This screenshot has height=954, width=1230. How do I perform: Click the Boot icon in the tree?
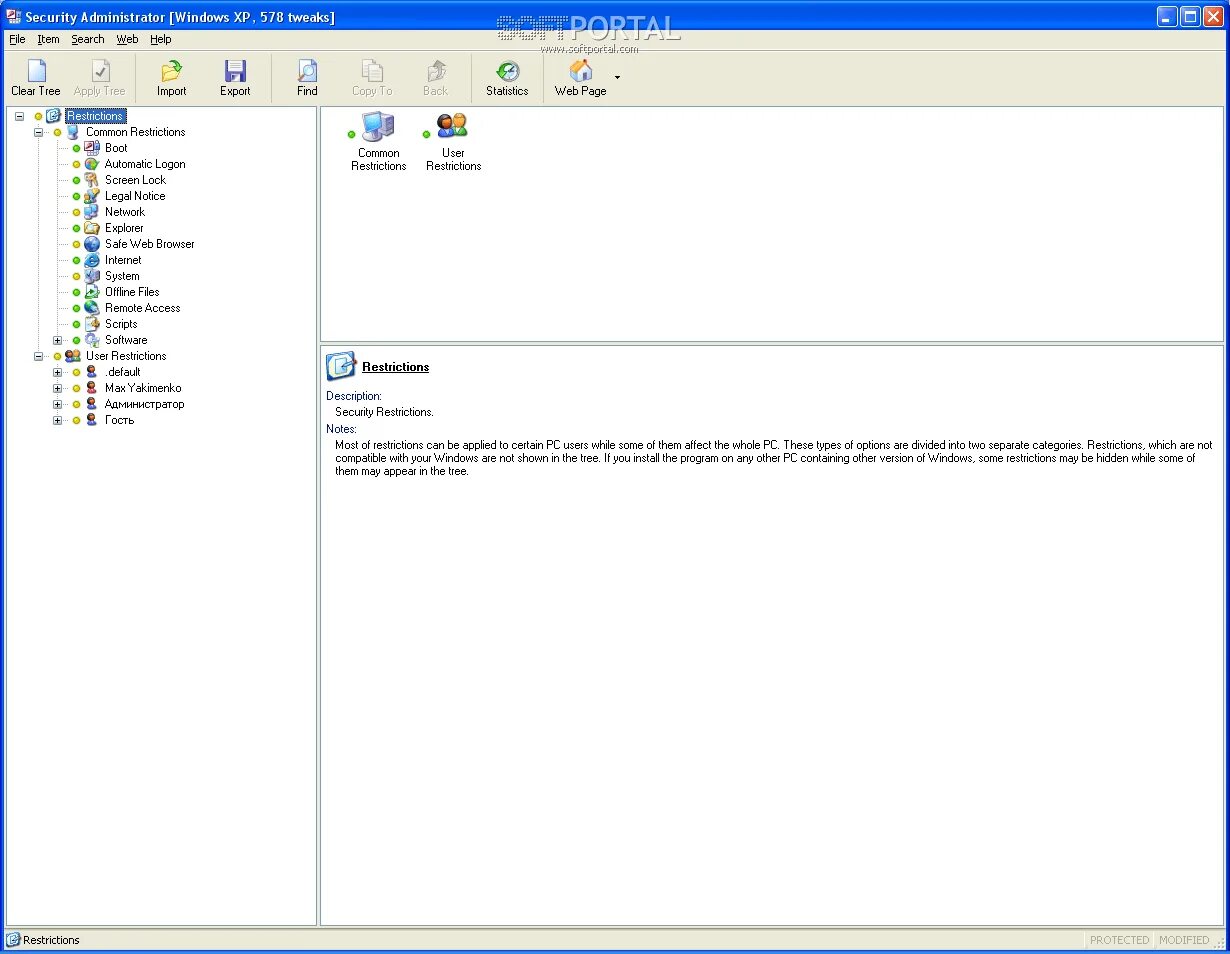(x=92, y=148)
